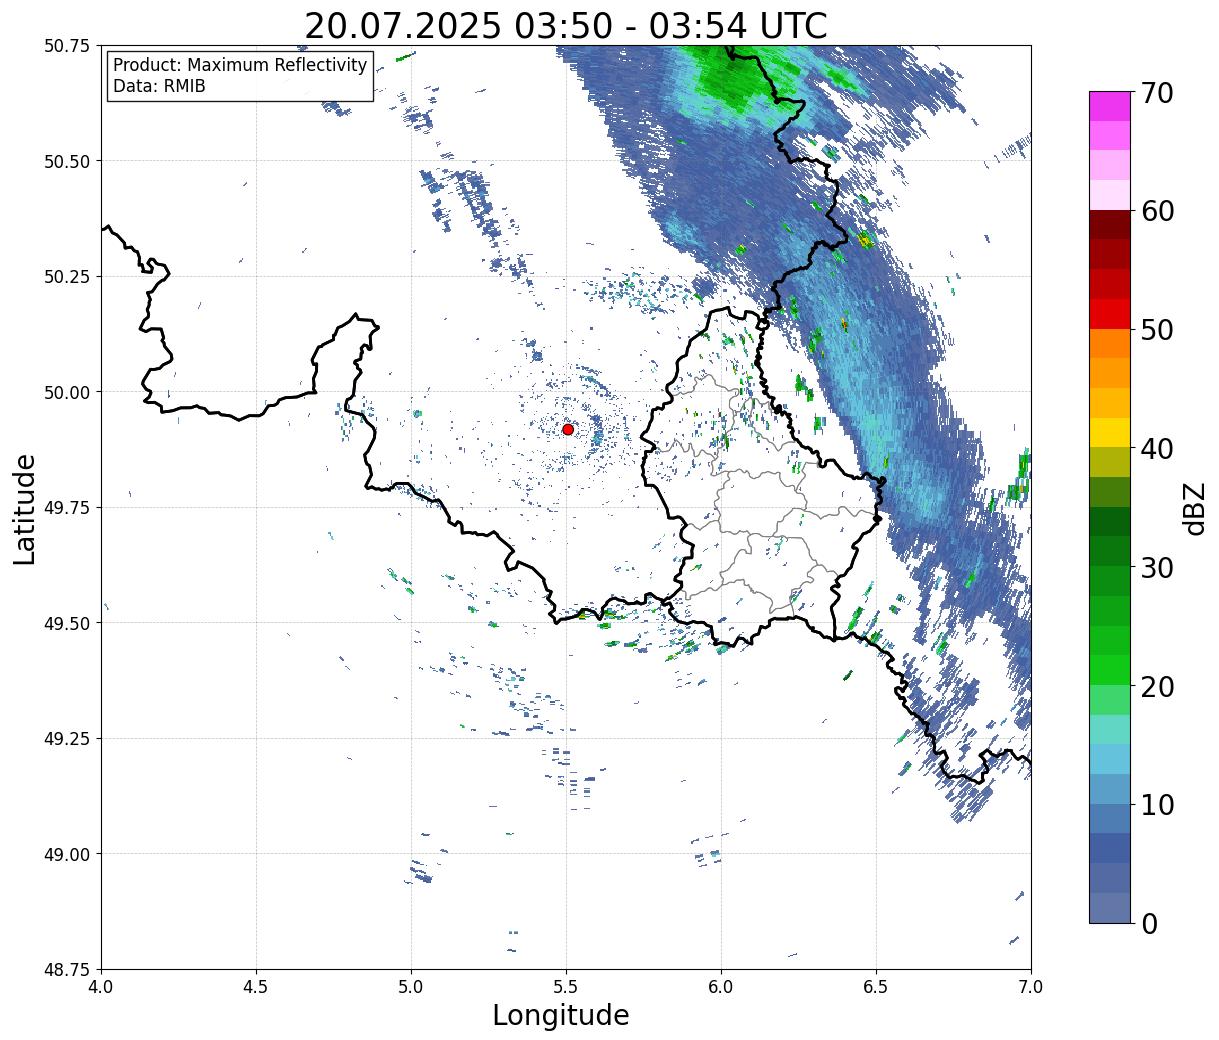Click the latitude tick label 50.00
1219x1040 pixels.
67,392
